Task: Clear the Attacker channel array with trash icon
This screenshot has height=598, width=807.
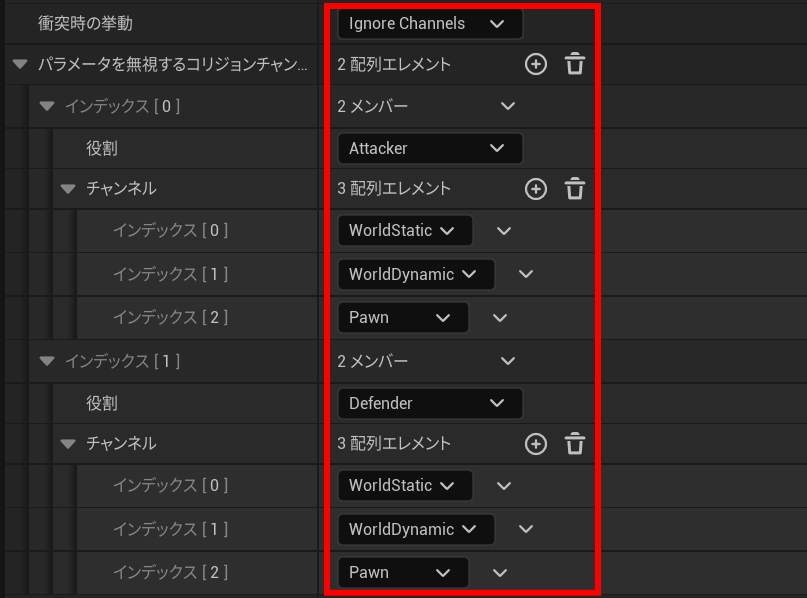Action: coord(574,188)
